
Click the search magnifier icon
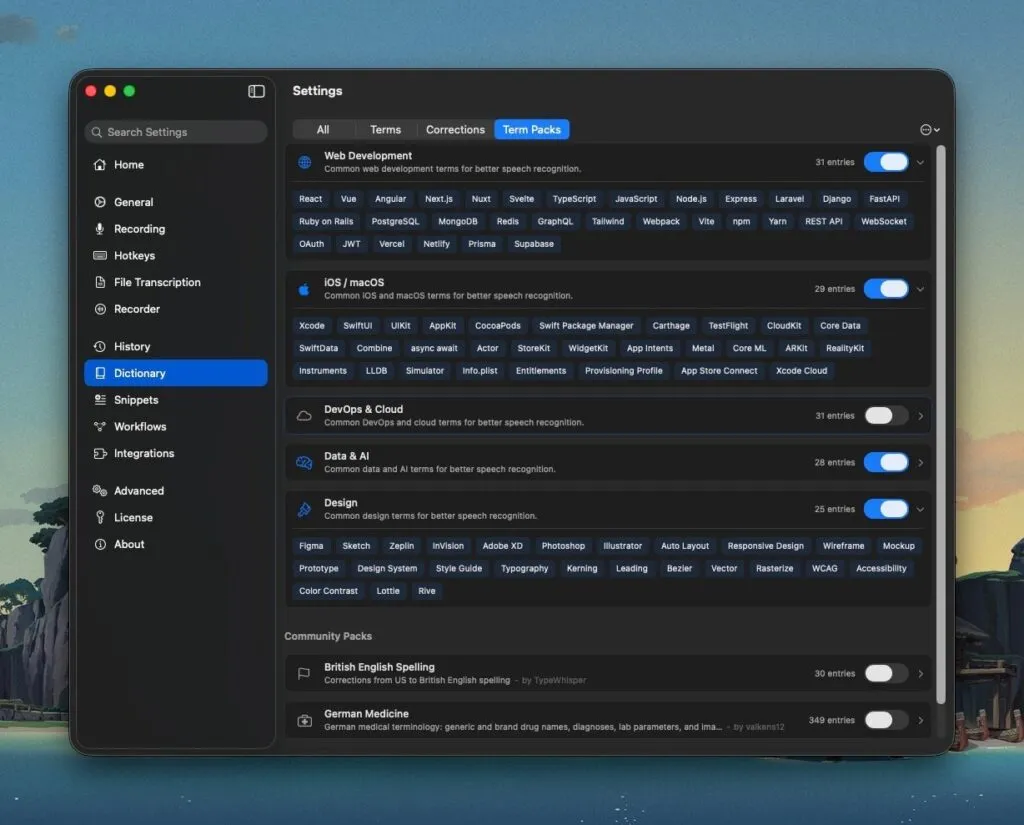pyautogui.click(x=97, y=132)
